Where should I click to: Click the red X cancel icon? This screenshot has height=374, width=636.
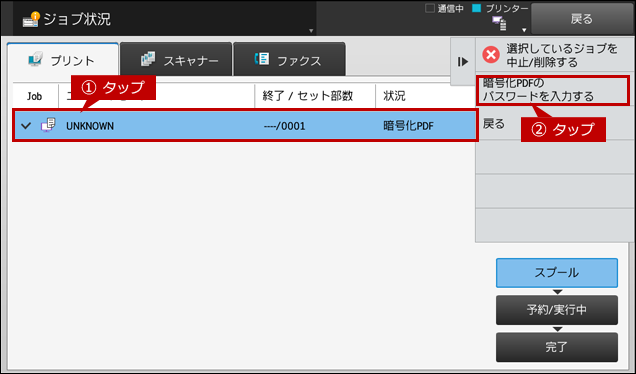point(491,54)
